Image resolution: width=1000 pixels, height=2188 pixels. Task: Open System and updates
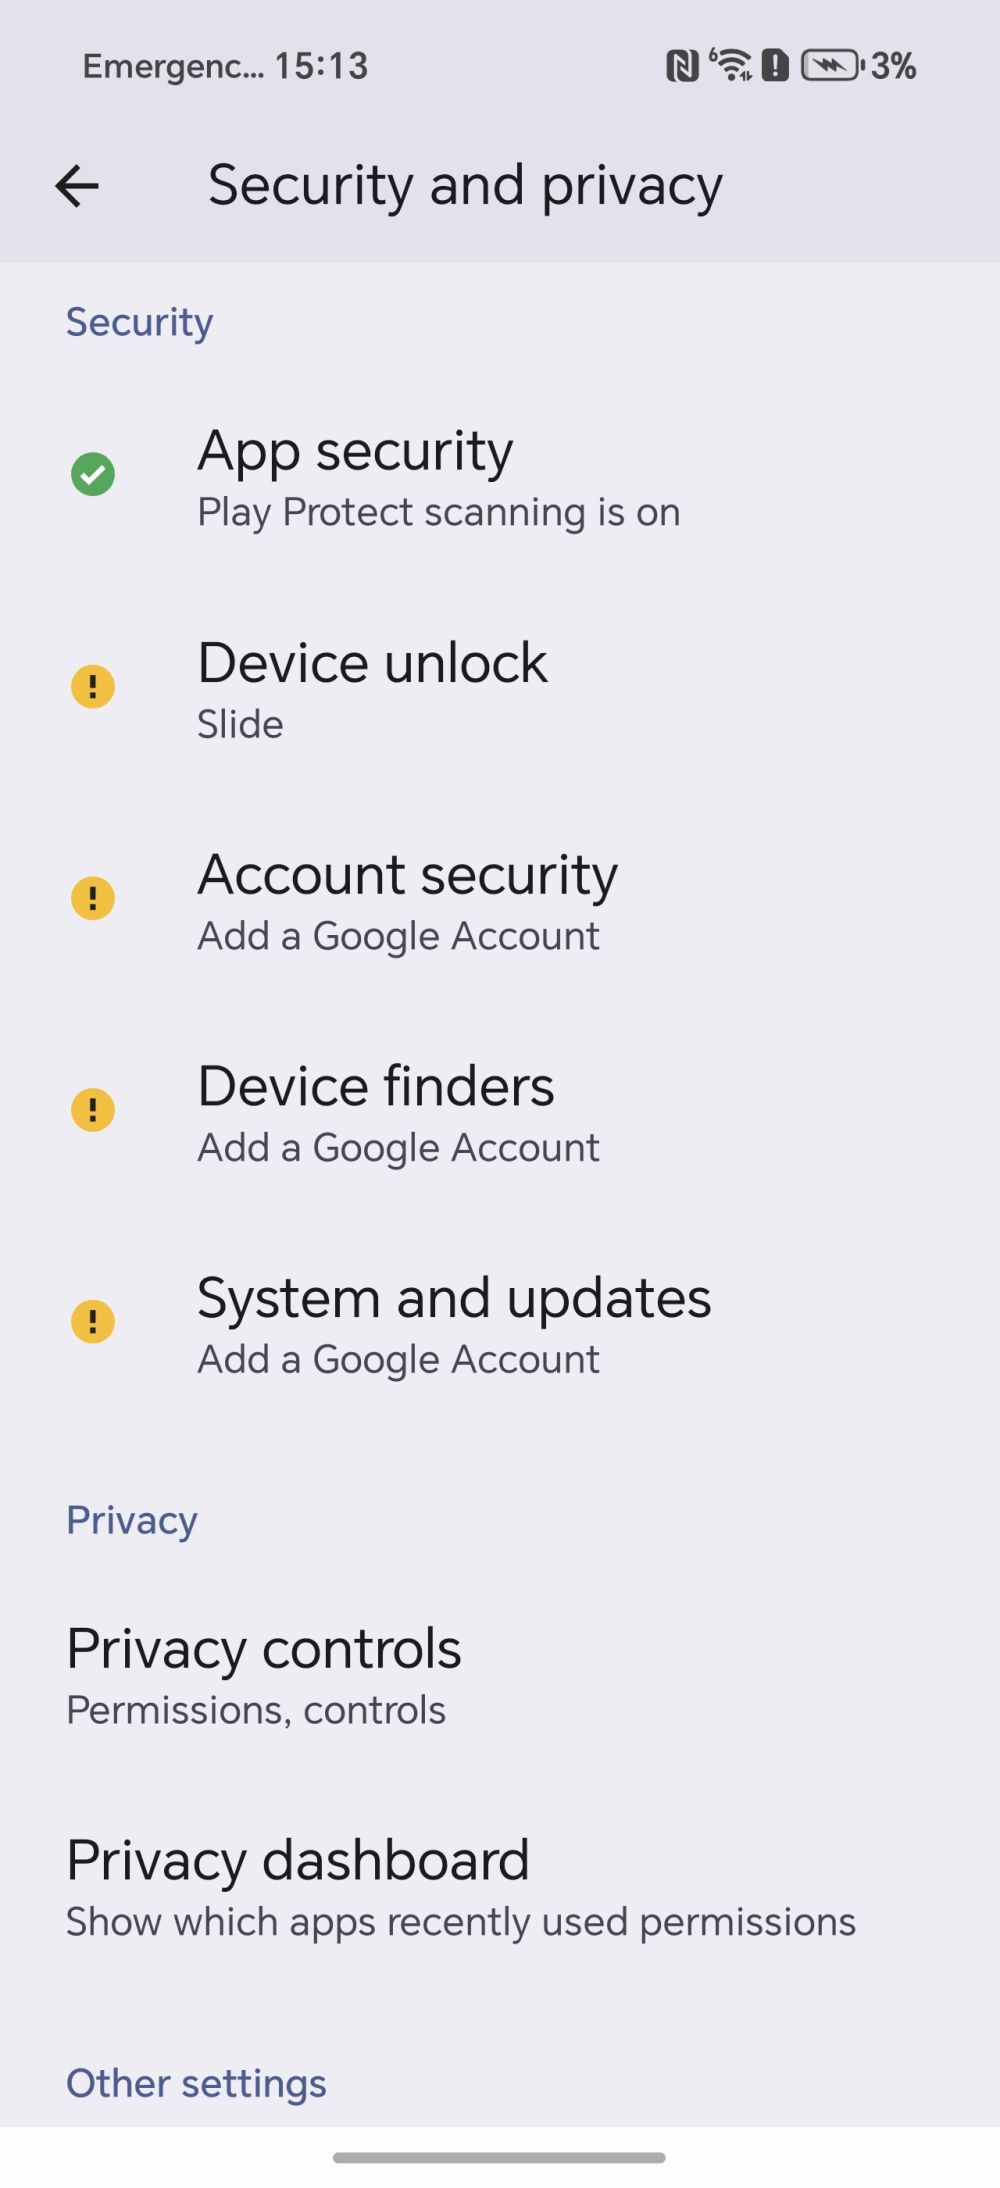coord(500,1324)
